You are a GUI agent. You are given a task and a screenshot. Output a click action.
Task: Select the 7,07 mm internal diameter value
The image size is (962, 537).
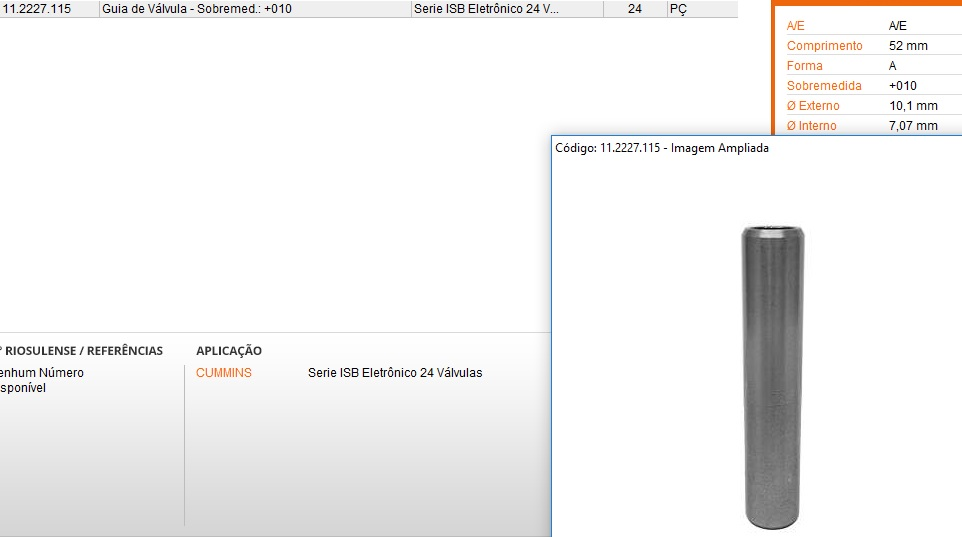tap(913, 126)
